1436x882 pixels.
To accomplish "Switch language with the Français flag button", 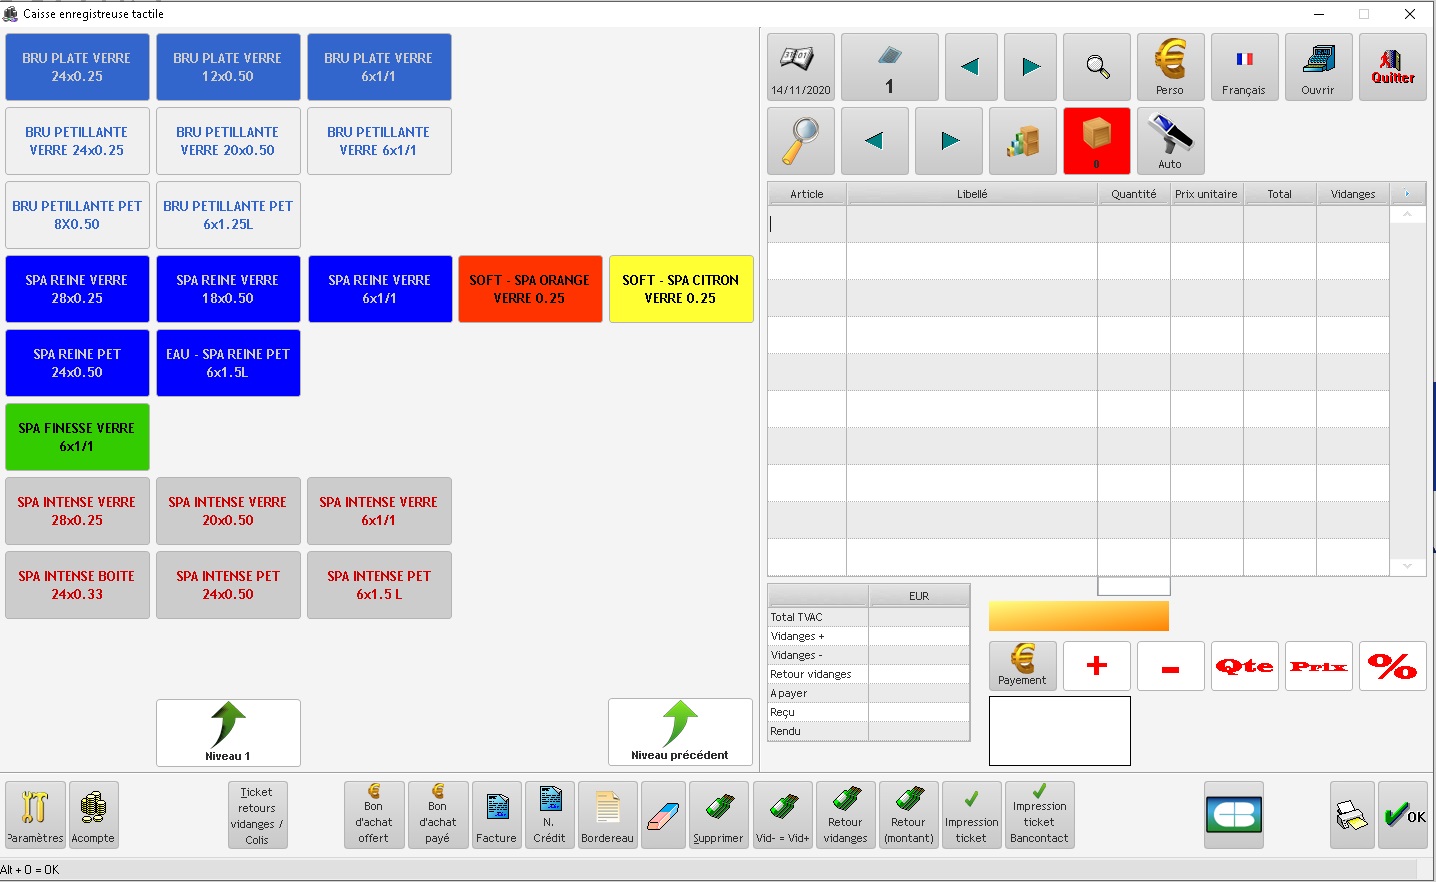I will 1244,67.
